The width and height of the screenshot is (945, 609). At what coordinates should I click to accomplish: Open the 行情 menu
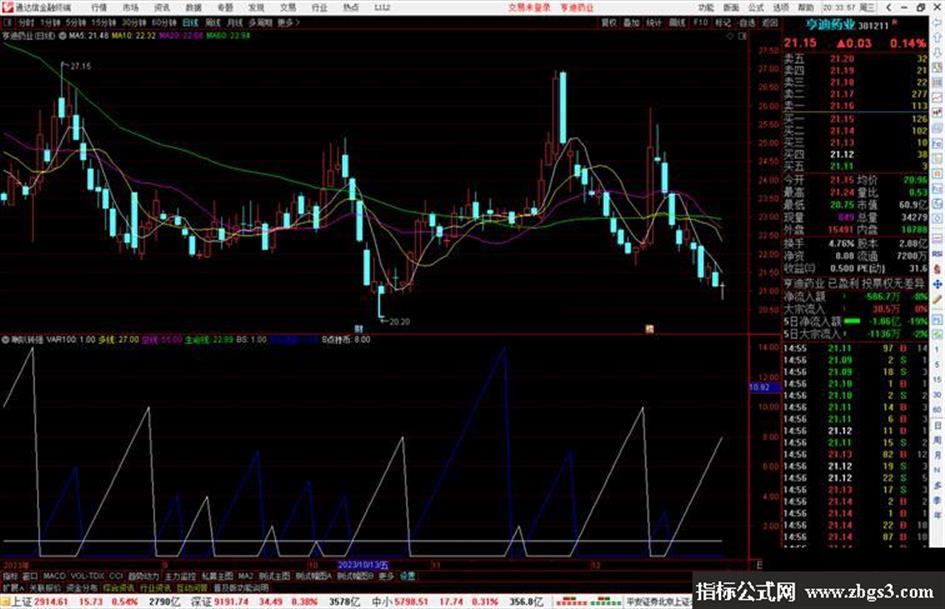pos(99,7)
